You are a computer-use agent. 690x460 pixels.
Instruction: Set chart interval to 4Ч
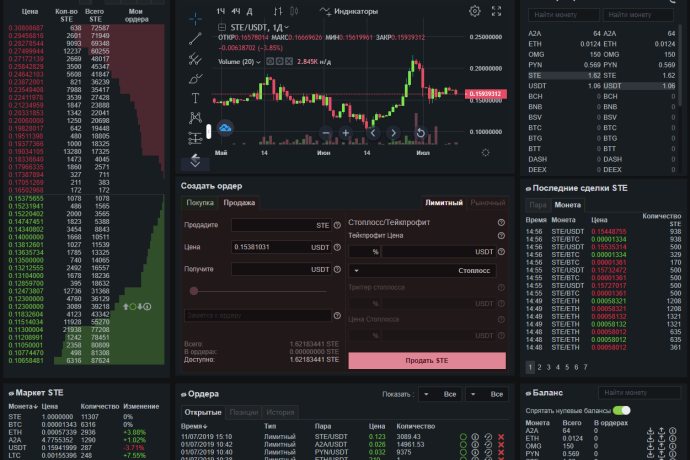236,11
